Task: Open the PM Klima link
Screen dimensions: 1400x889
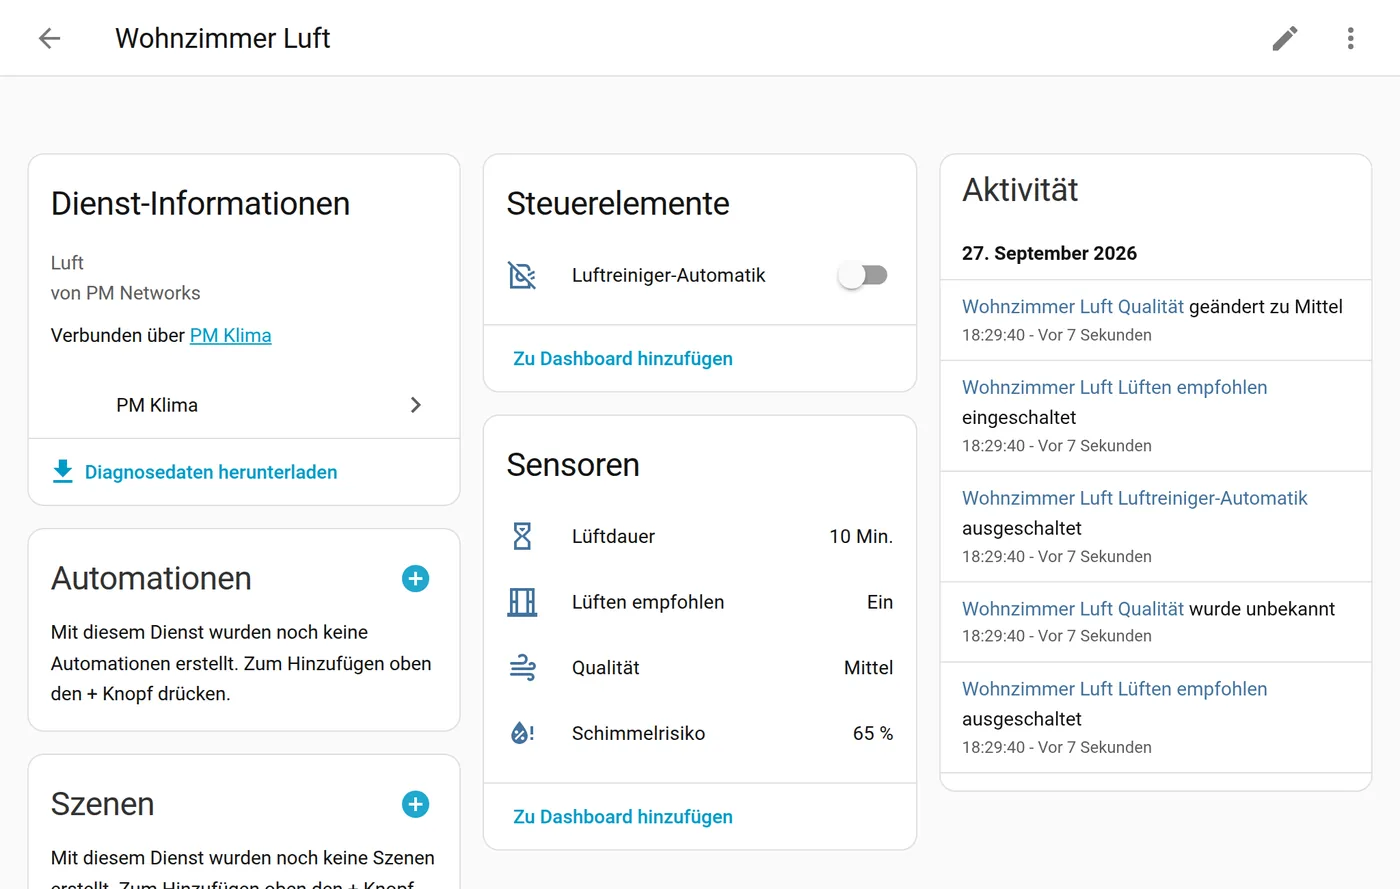Action: [231, 335]
